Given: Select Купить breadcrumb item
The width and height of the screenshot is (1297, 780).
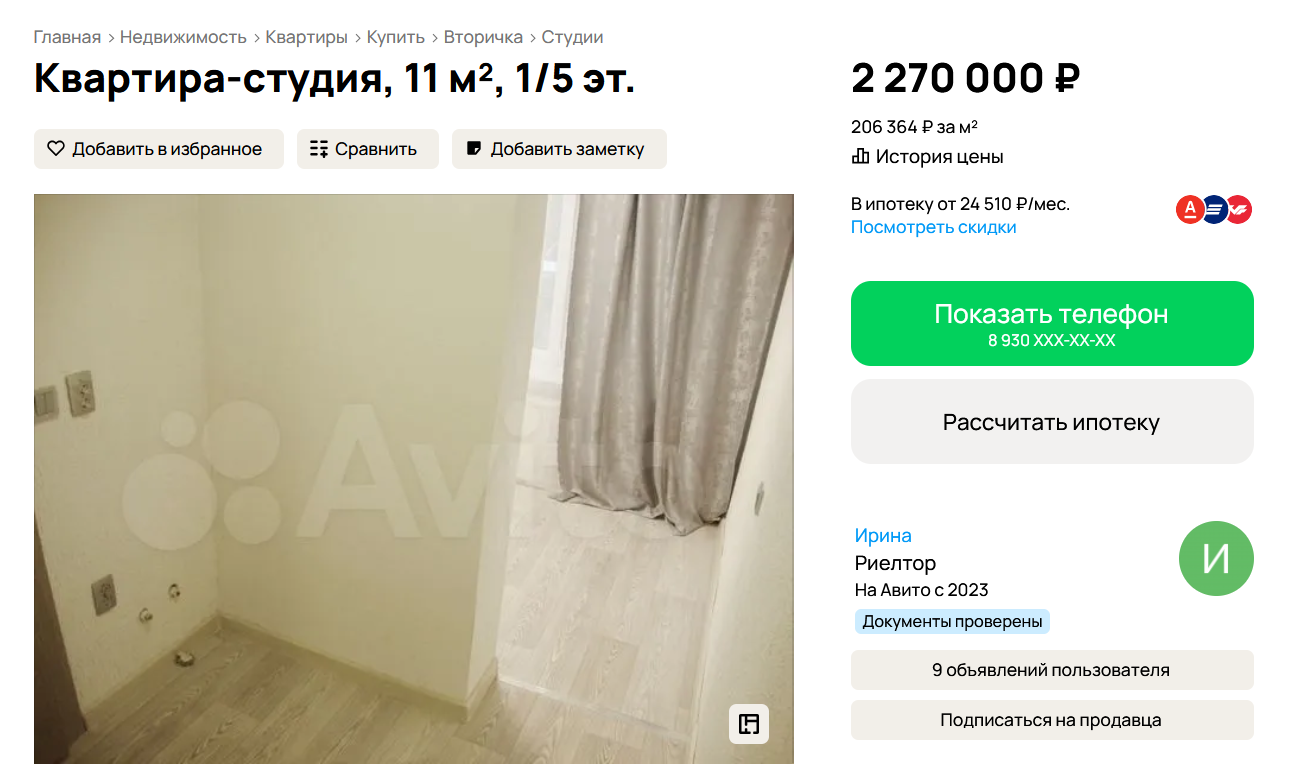Looking at the screenshot, I should [396, 37].
